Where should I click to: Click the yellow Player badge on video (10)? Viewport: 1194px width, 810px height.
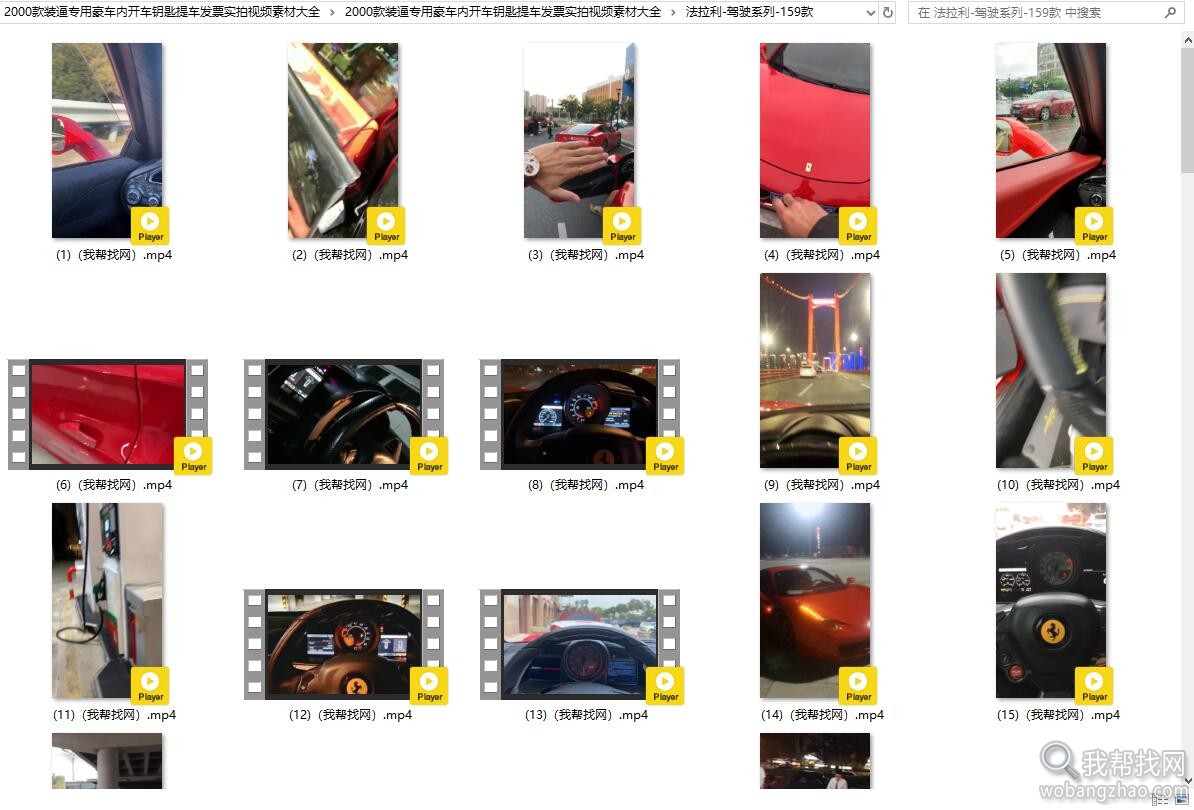1094,455
